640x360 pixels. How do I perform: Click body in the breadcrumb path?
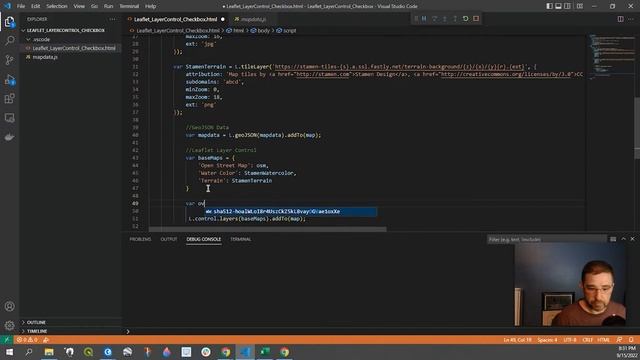263,31
